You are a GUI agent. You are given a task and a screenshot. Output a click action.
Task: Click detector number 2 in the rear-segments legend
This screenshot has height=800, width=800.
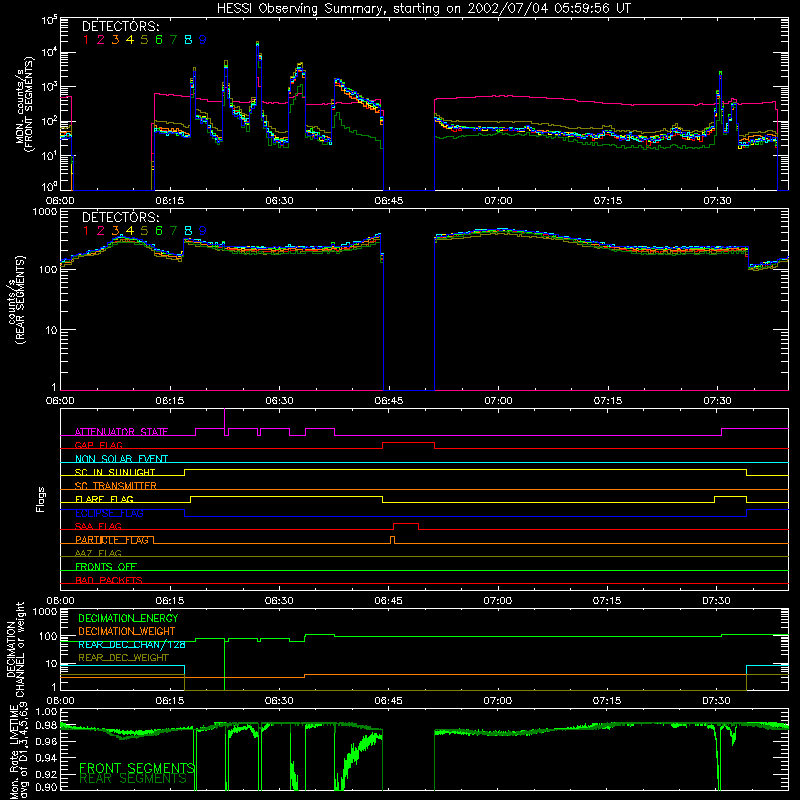(x=101, y=231)
